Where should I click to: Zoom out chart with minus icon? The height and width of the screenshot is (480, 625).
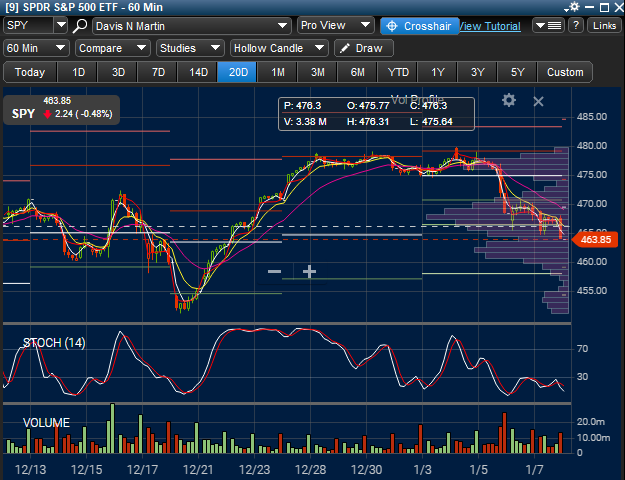[x=274, y=272]
